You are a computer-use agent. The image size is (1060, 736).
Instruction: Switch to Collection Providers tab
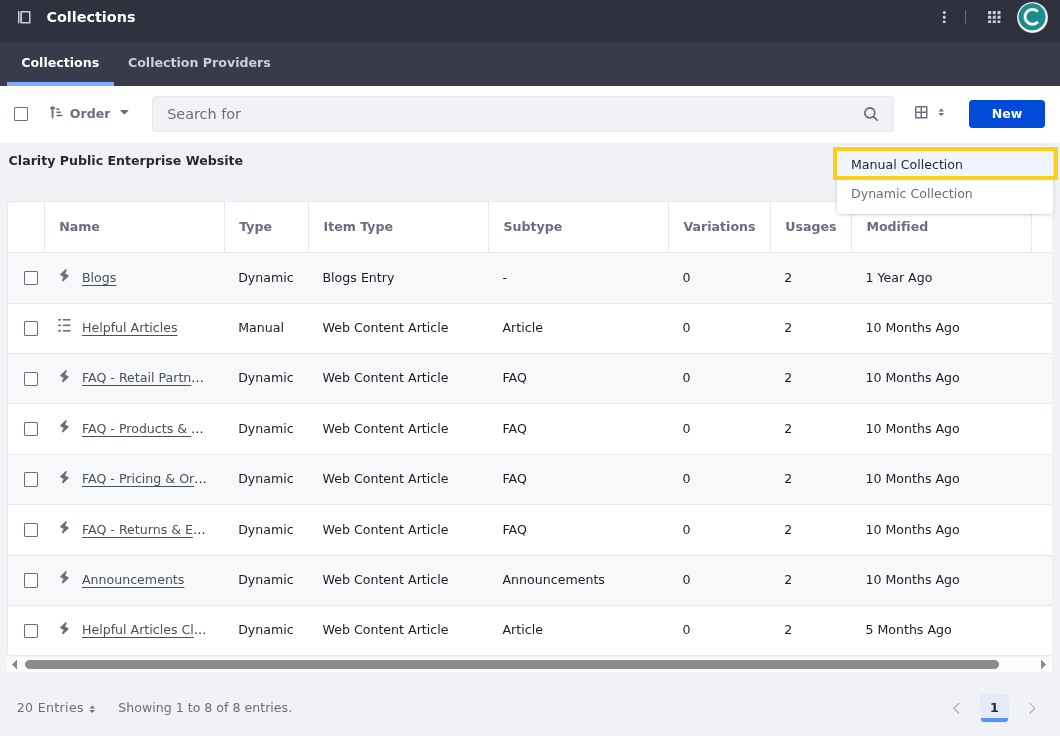199,63
